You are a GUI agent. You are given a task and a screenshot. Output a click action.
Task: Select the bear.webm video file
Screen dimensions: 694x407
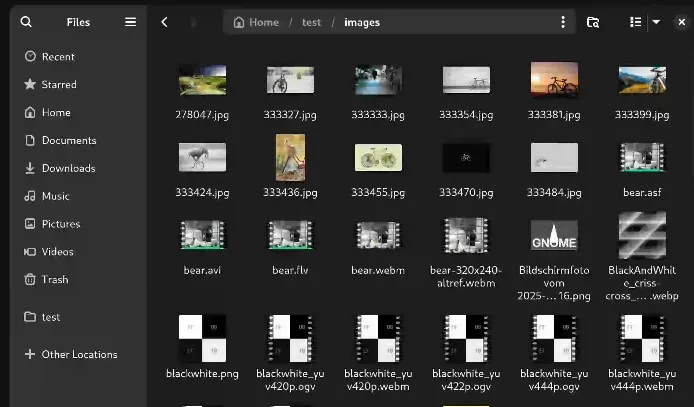(x=378, y=236)
